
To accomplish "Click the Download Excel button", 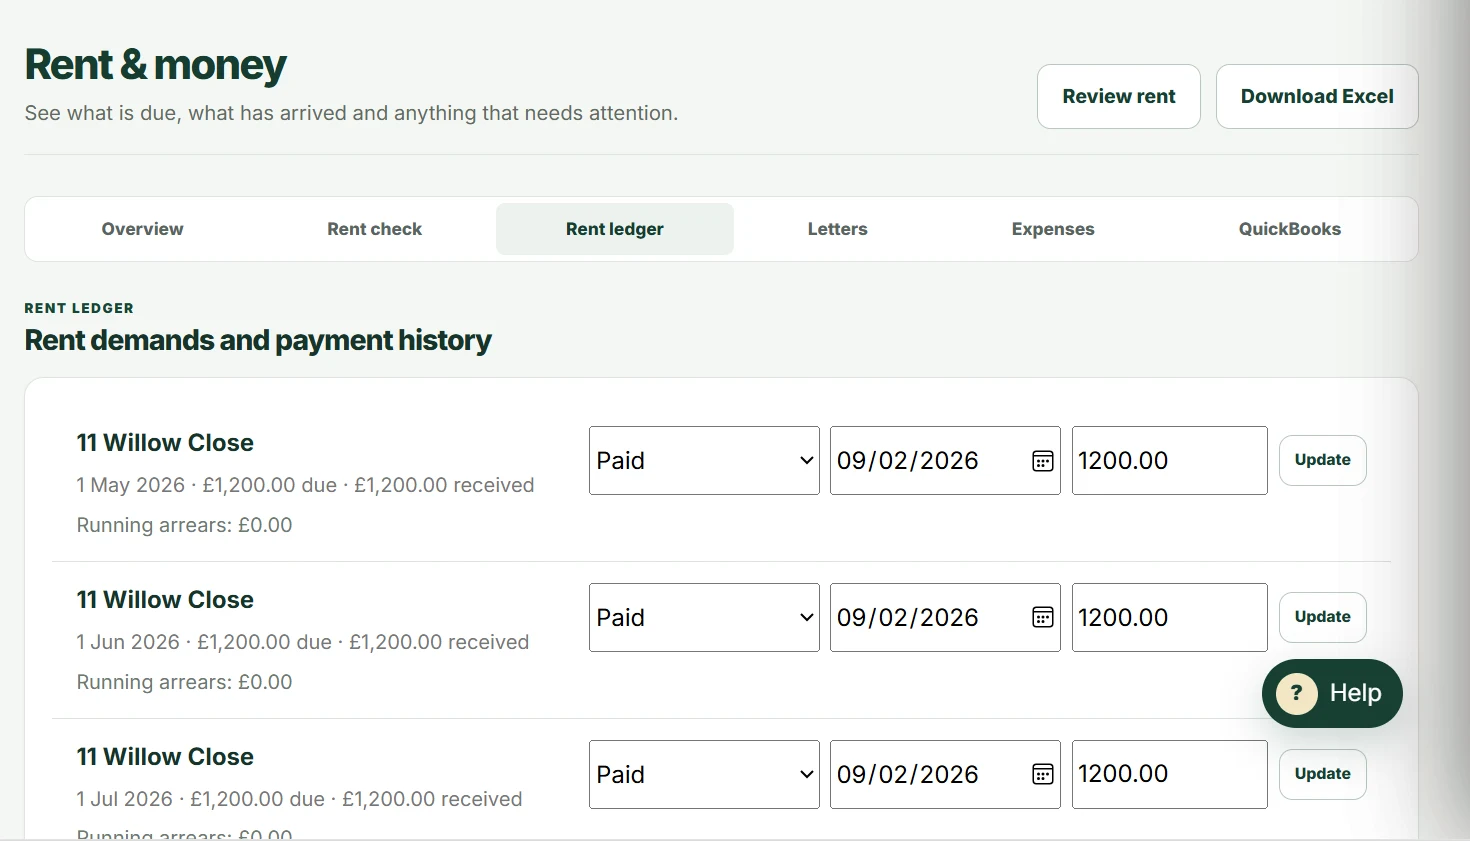I will pos(1317,97).
